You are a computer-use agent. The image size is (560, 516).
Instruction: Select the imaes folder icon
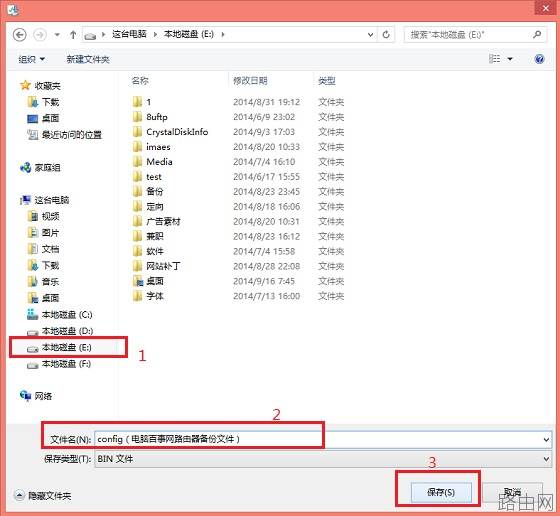[x=138, y=147]
